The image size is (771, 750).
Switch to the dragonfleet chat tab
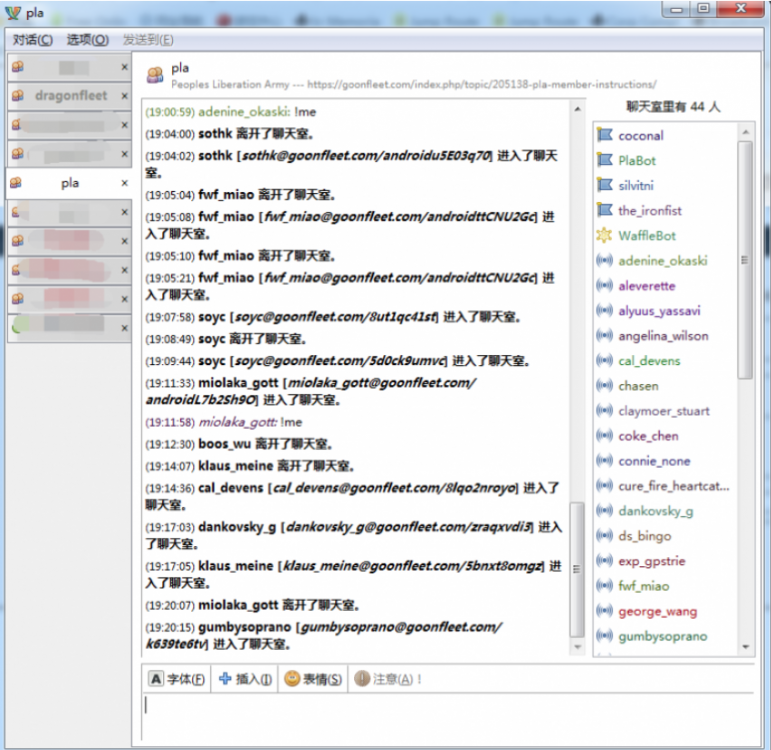[67, 96]
